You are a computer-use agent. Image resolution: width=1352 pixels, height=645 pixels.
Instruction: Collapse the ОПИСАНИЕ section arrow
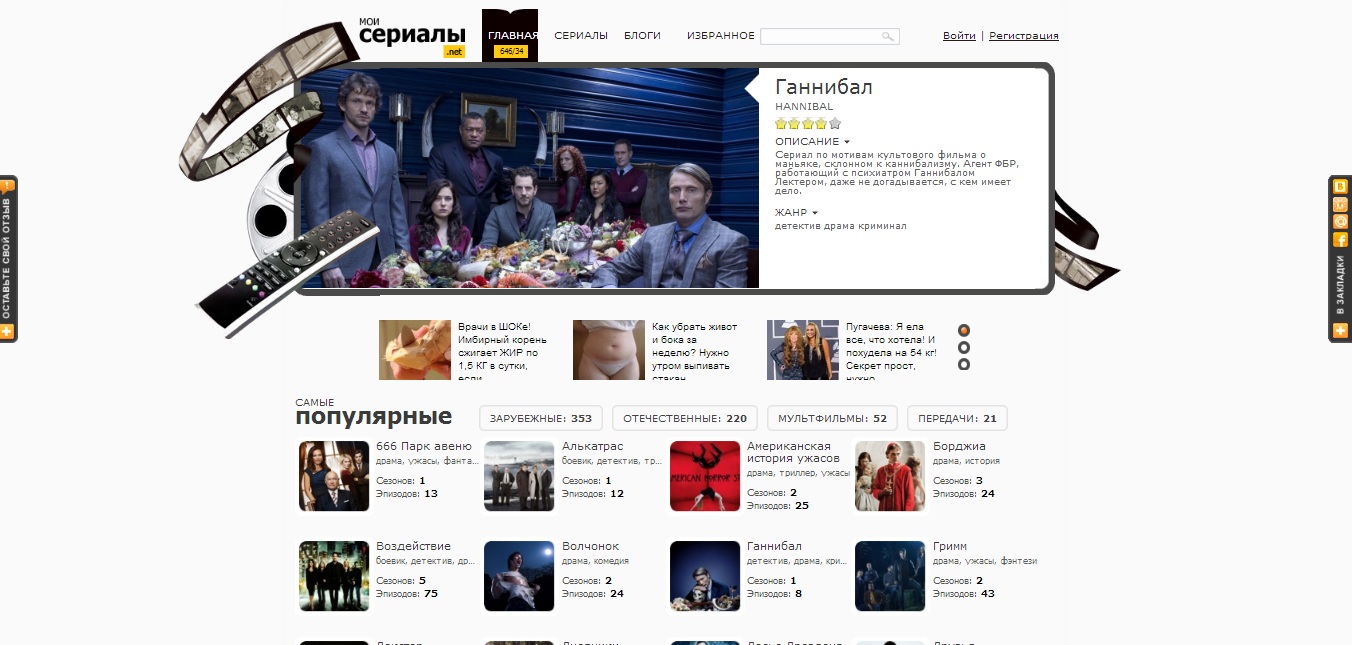pos(847,142)
